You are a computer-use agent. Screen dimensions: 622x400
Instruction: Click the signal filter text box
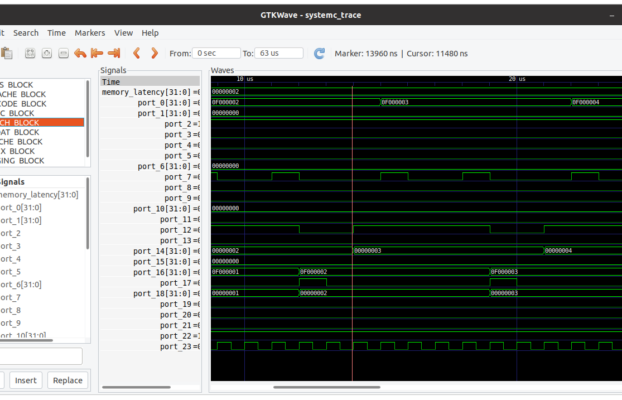pos(41,356)
